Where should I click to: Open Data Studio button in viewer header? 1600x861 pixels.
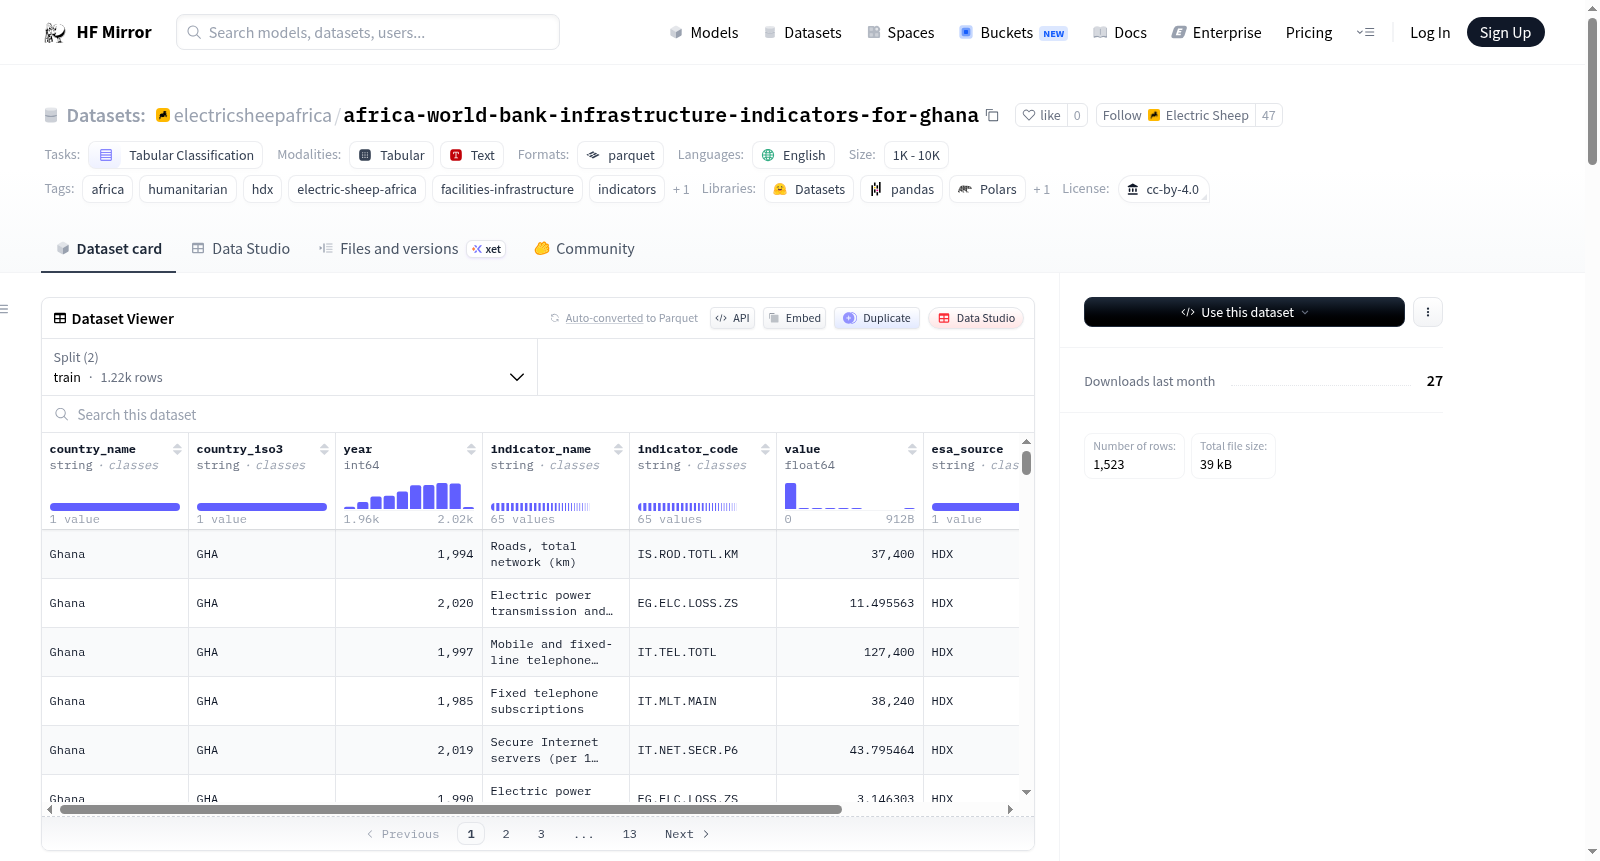(975, 318)
